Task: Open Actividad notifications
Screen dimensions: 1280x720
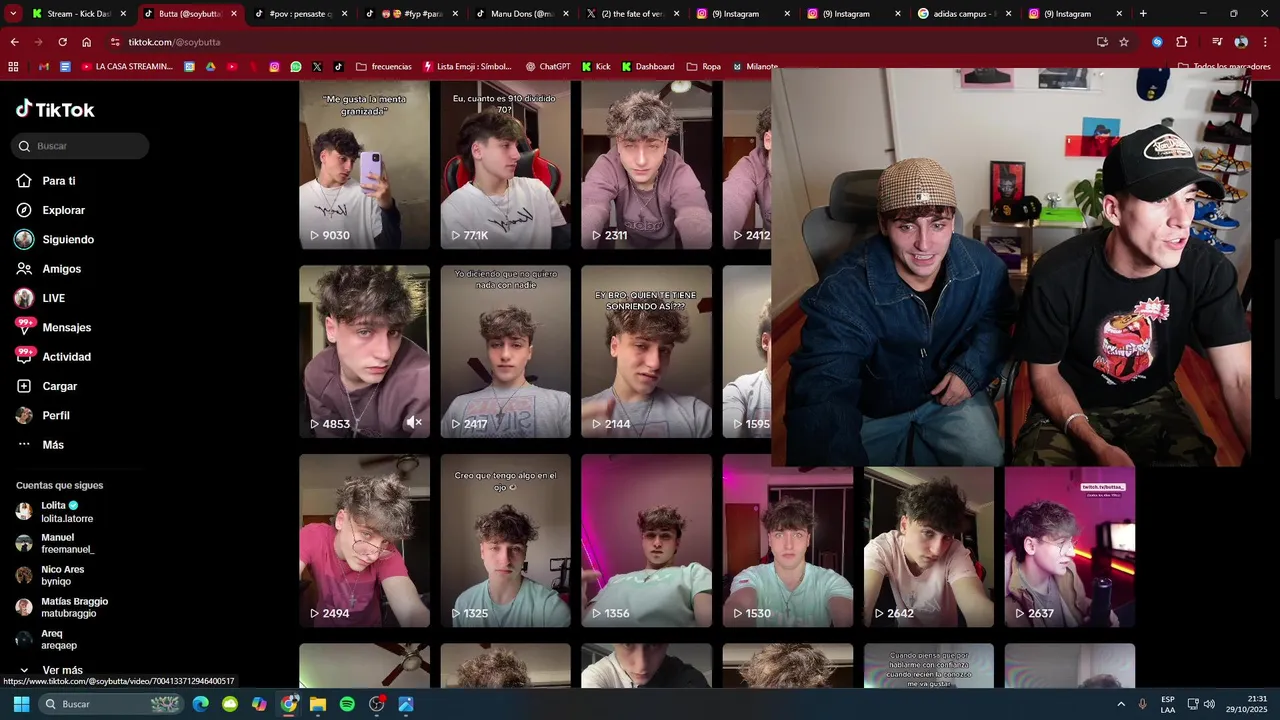Action: [53, 357]
